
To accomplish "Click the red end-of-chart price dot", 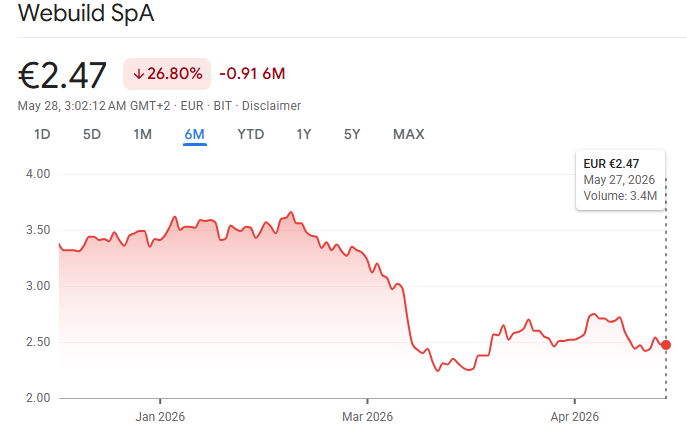I will (x=666, y=345).
